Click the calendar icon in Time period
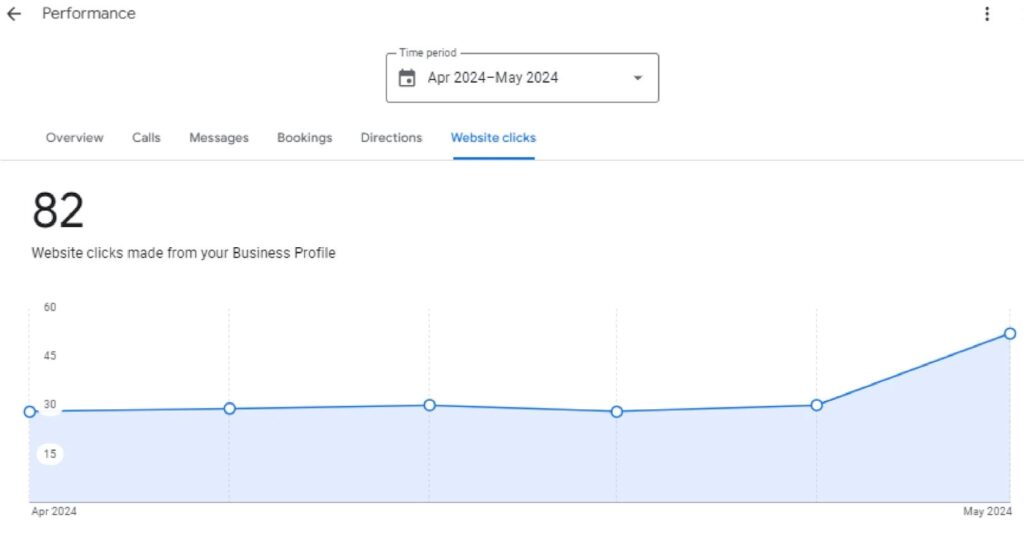Viewport: 1024px width, 545px height. pos(407,78)
